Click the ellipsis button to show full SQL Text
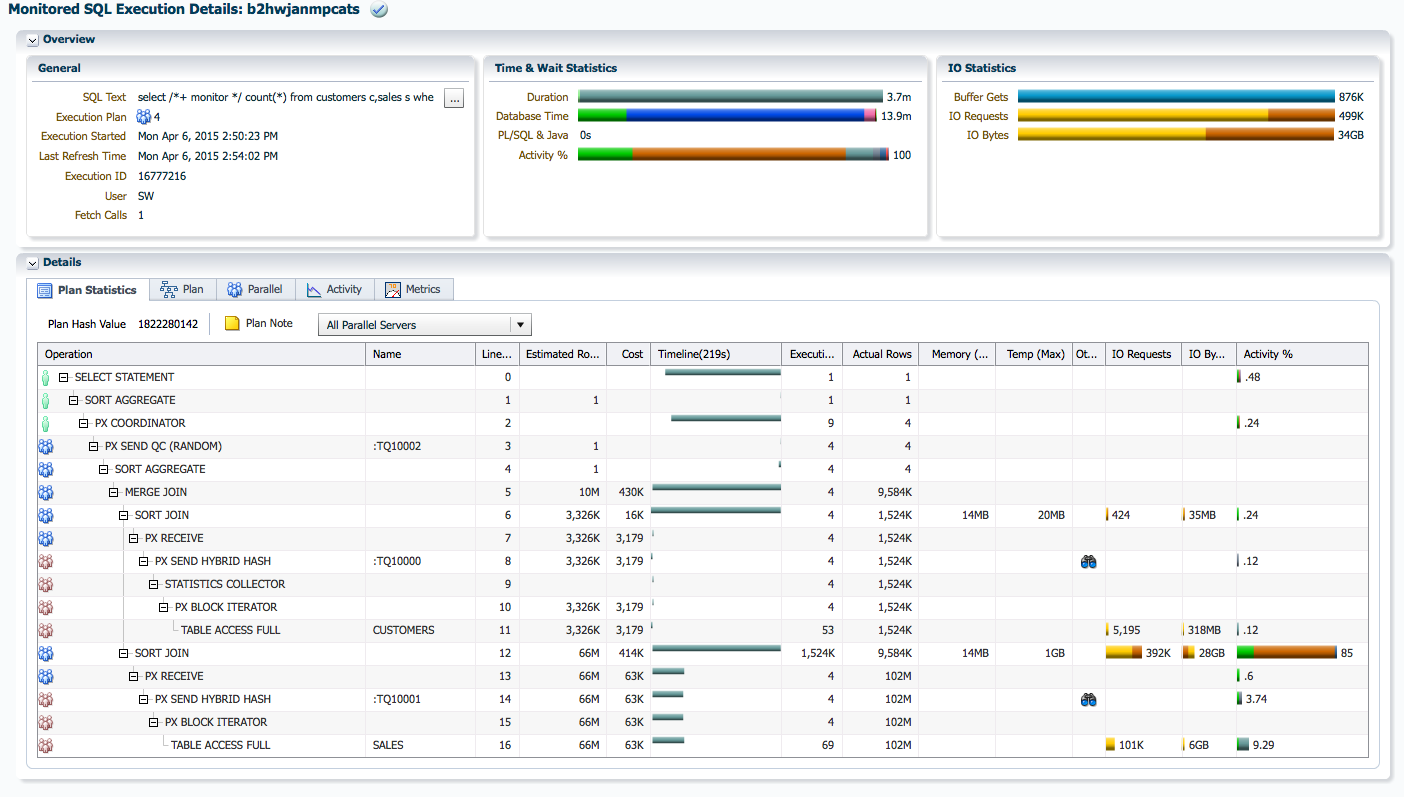1404x797 pixels. [x=453, y=98]
